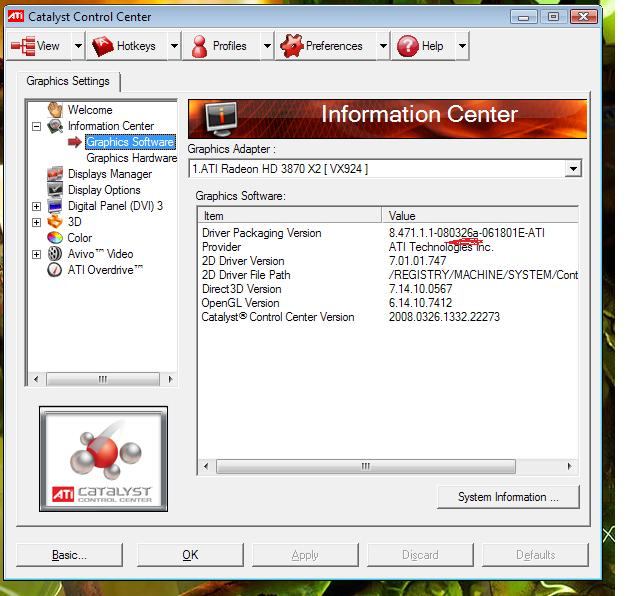640x596 pixels.
Task: Open Welcome in the settings tree
Action: tap(90, 110)
